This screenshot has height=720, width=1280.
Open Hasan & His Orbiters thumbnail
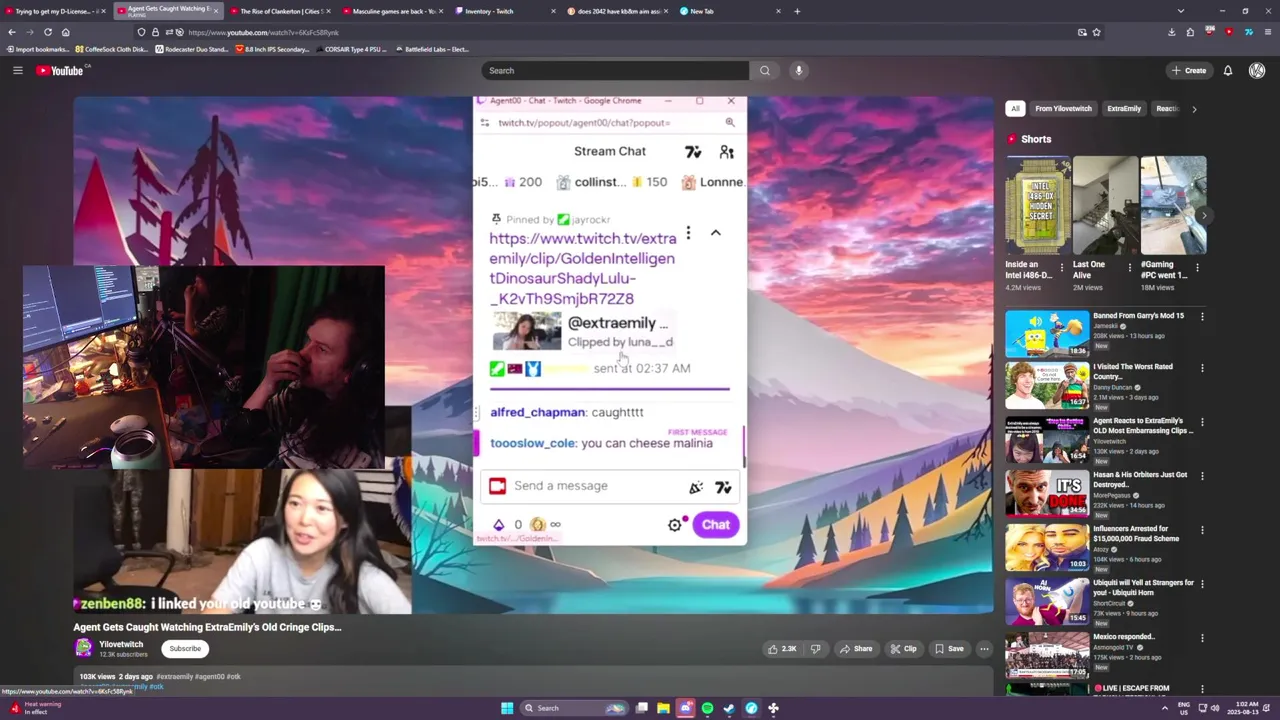coord(1047,494)
